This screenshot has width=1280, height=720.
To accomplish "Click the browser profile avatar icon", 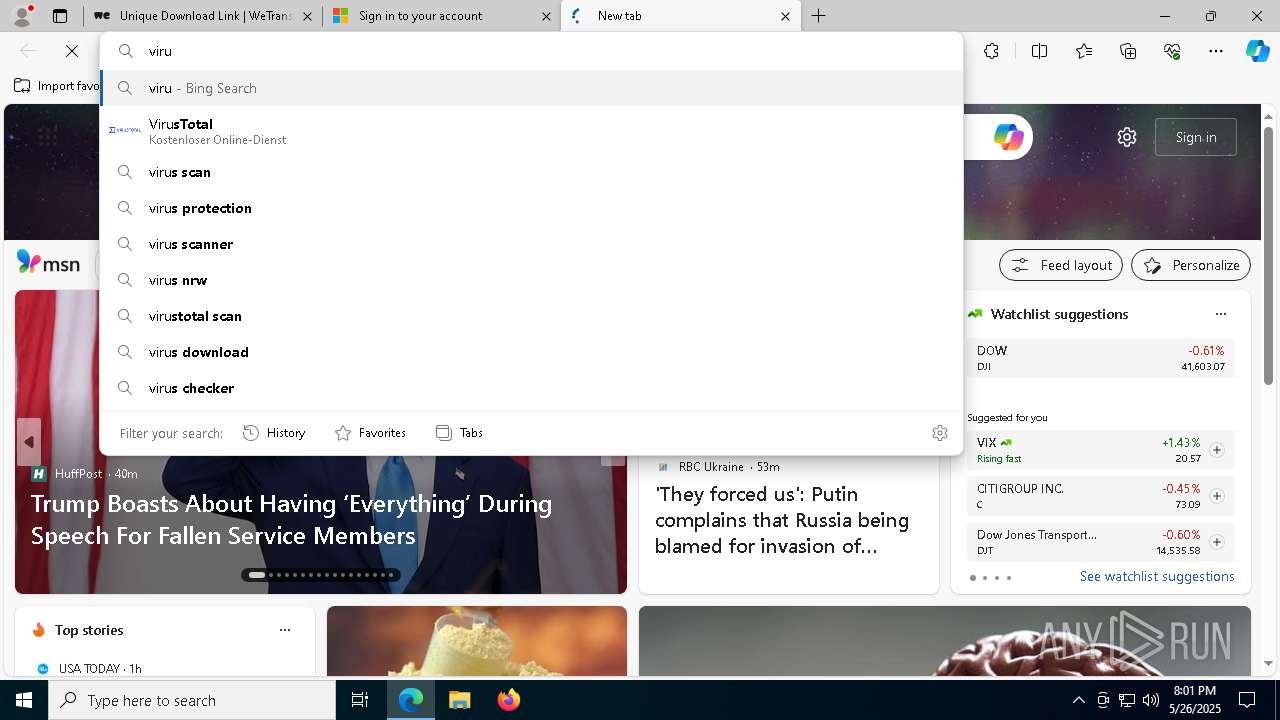I will (22, 15).
